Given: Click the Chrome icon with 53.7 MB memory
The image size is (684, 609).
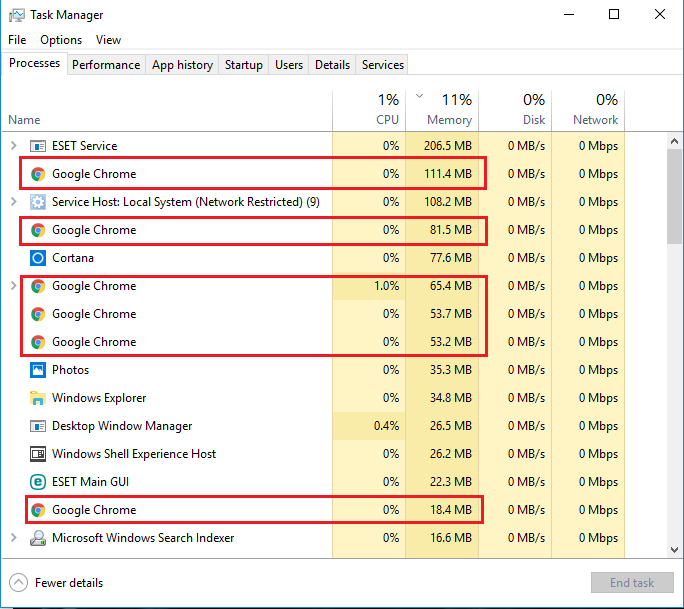Looking at the screenshot, I should click(38, 314).
